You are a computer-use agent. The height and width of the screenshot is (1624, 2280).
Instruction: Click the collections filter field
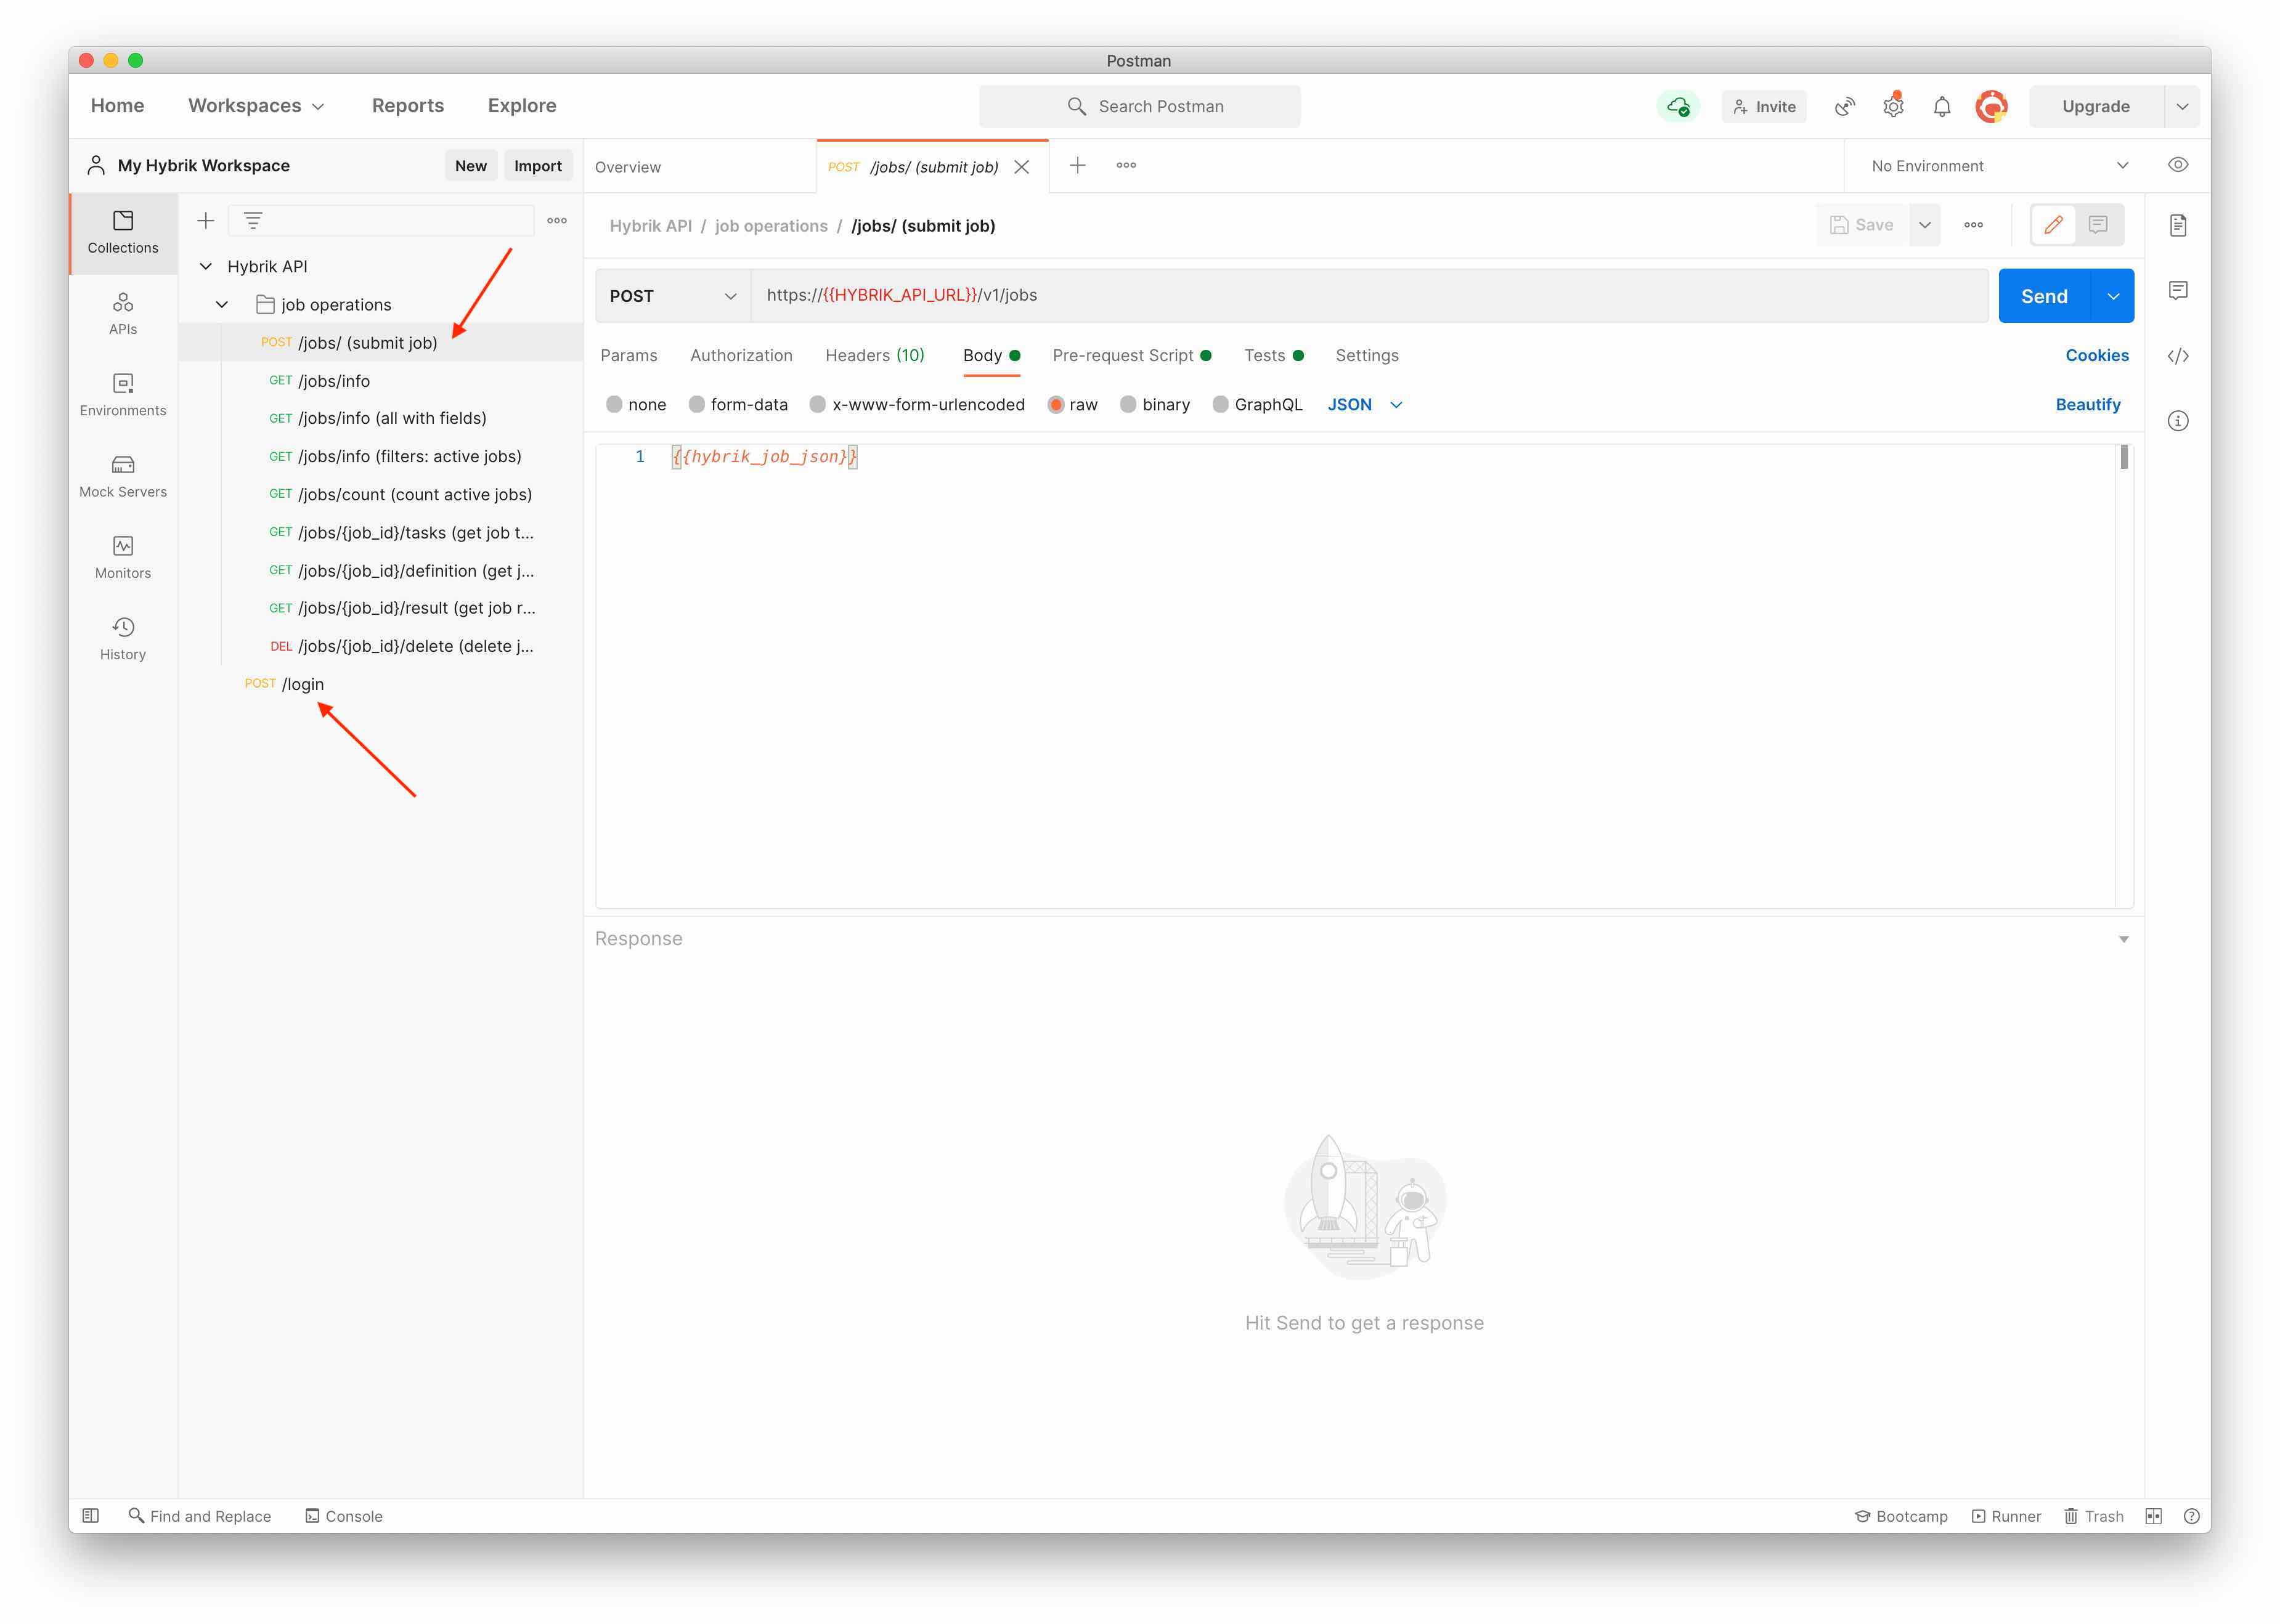[x=381, y=220]
